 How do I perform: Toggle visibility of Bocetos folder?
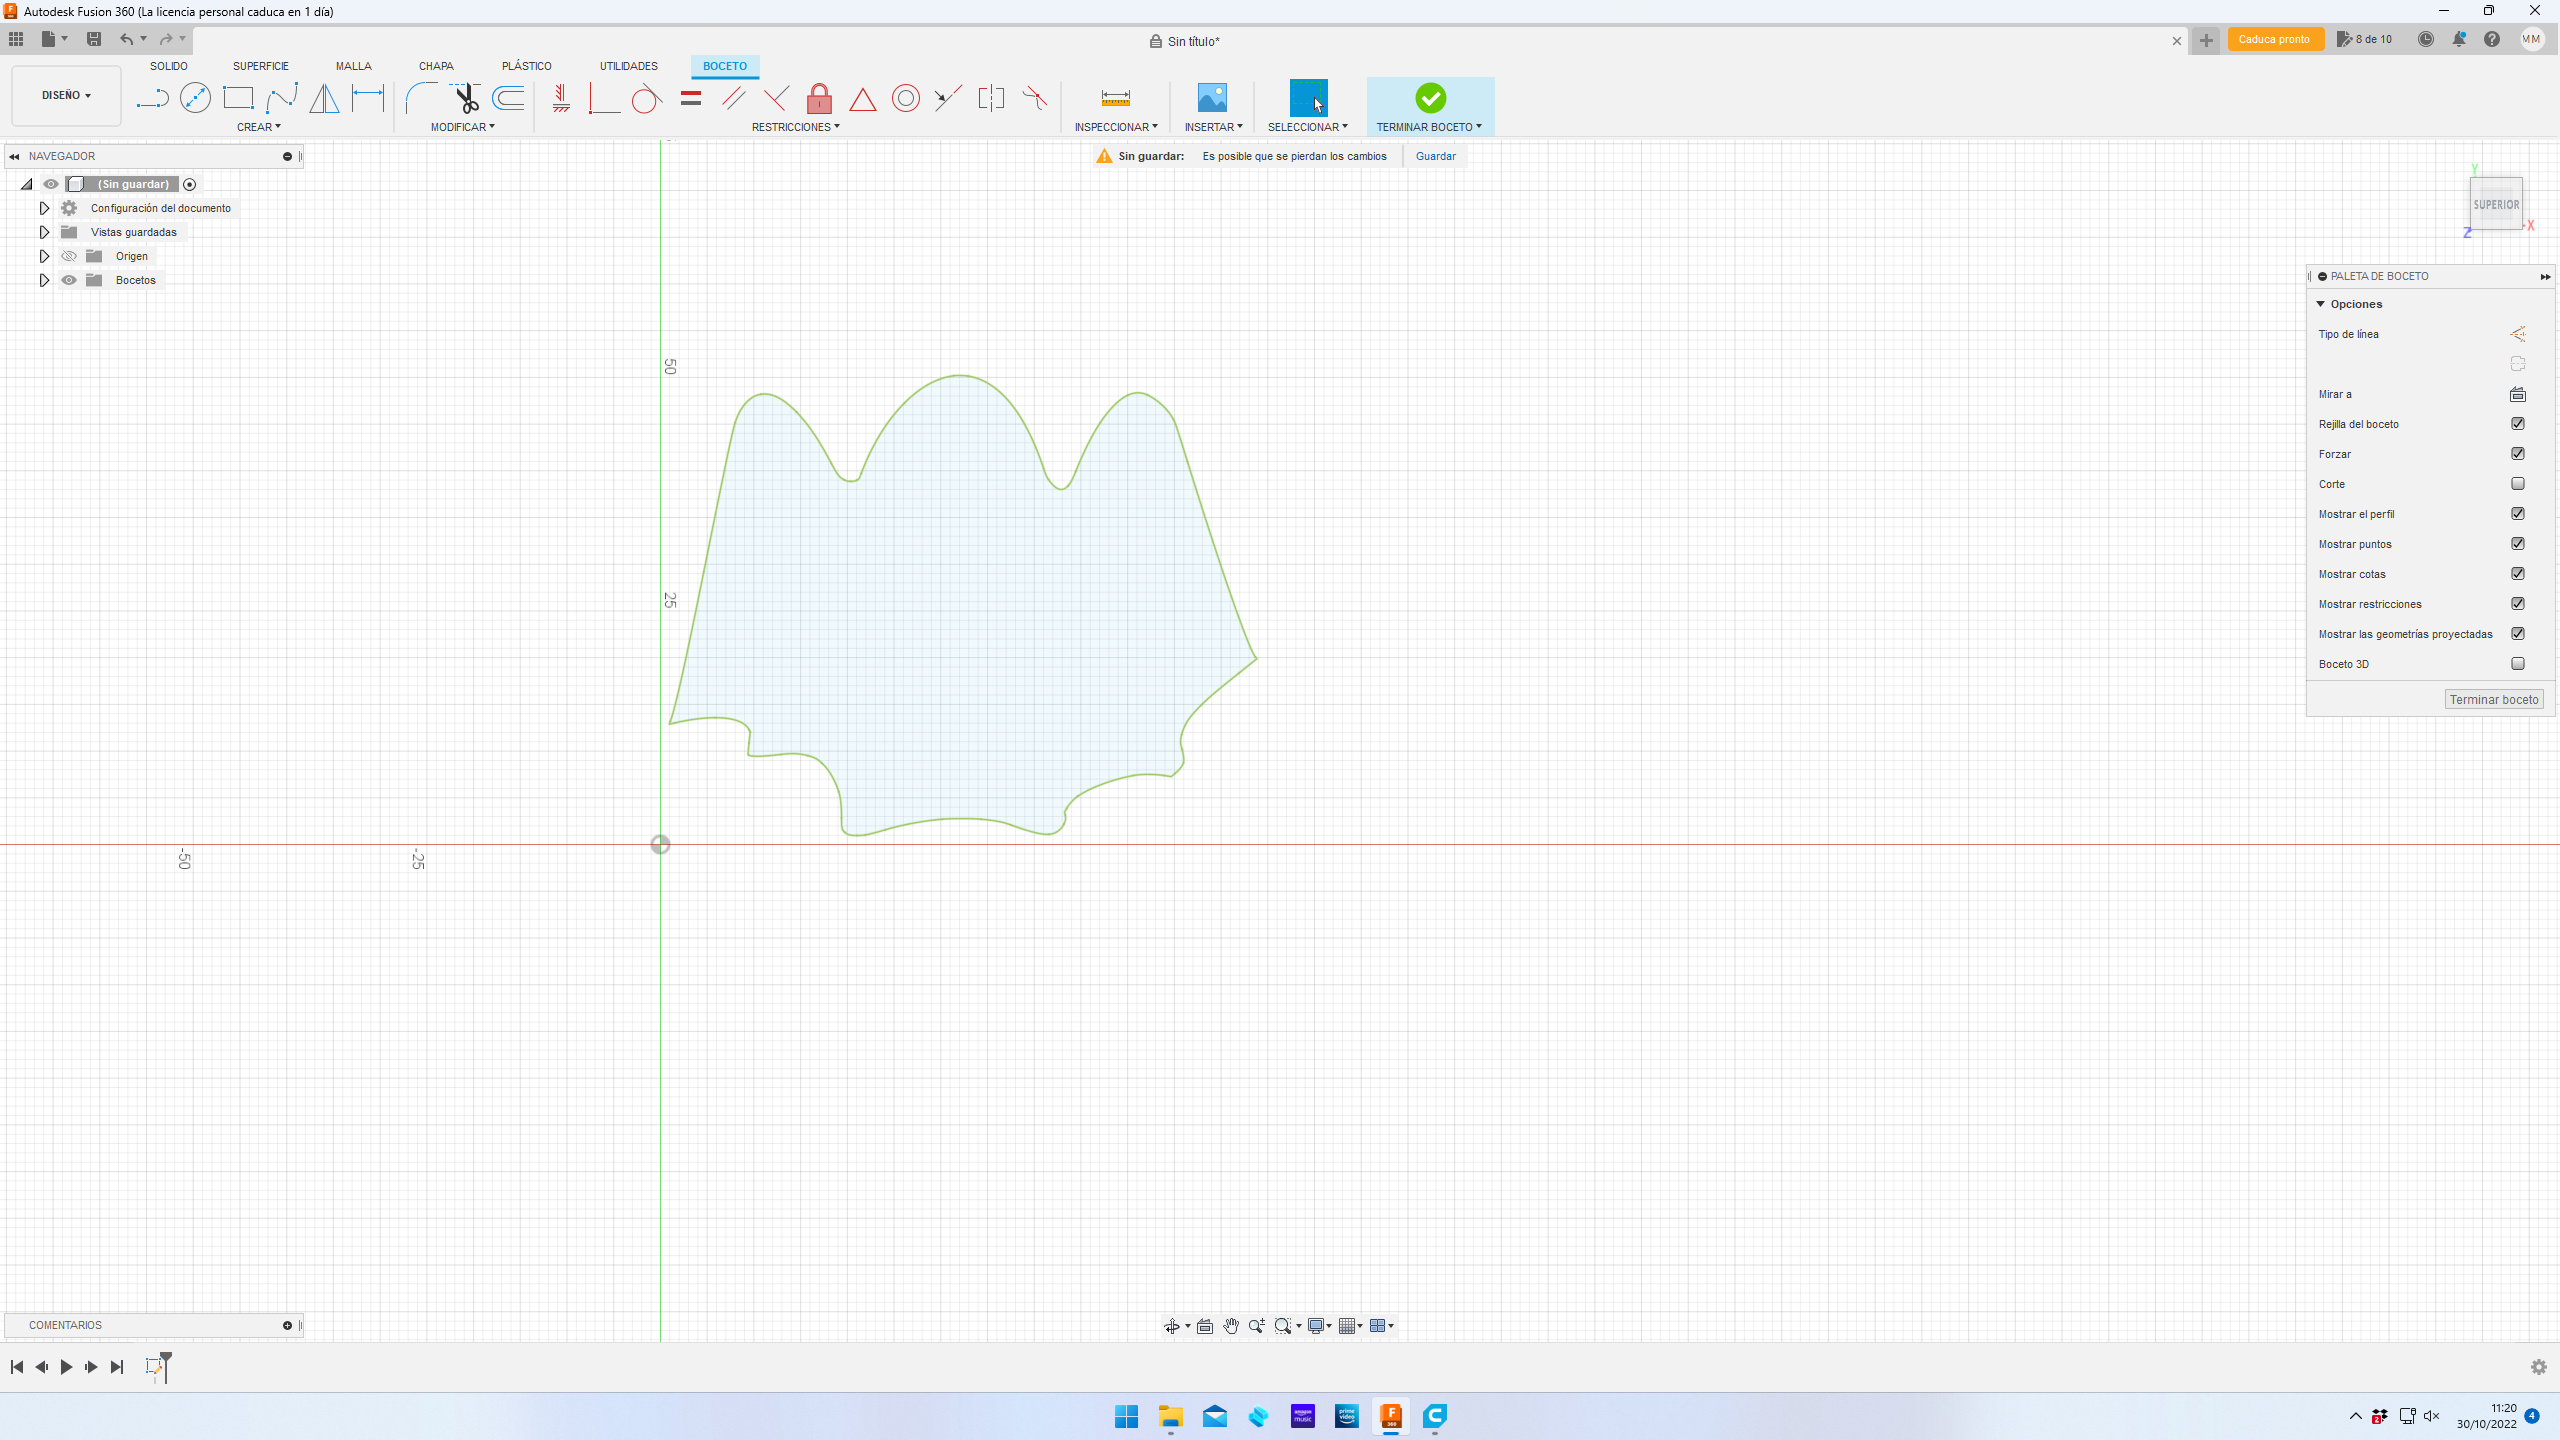[69, 280]
